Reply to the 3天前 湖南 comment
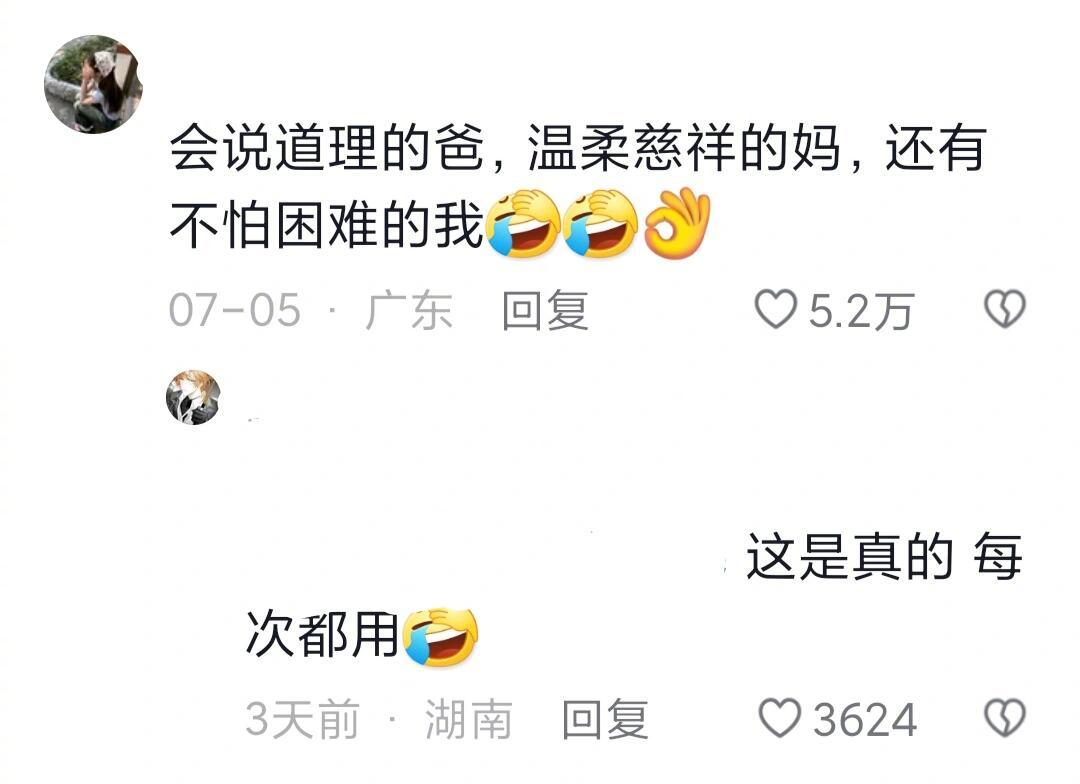This screenshot has width=1080, height=784. pyautogui.click(x=605, y=719)
